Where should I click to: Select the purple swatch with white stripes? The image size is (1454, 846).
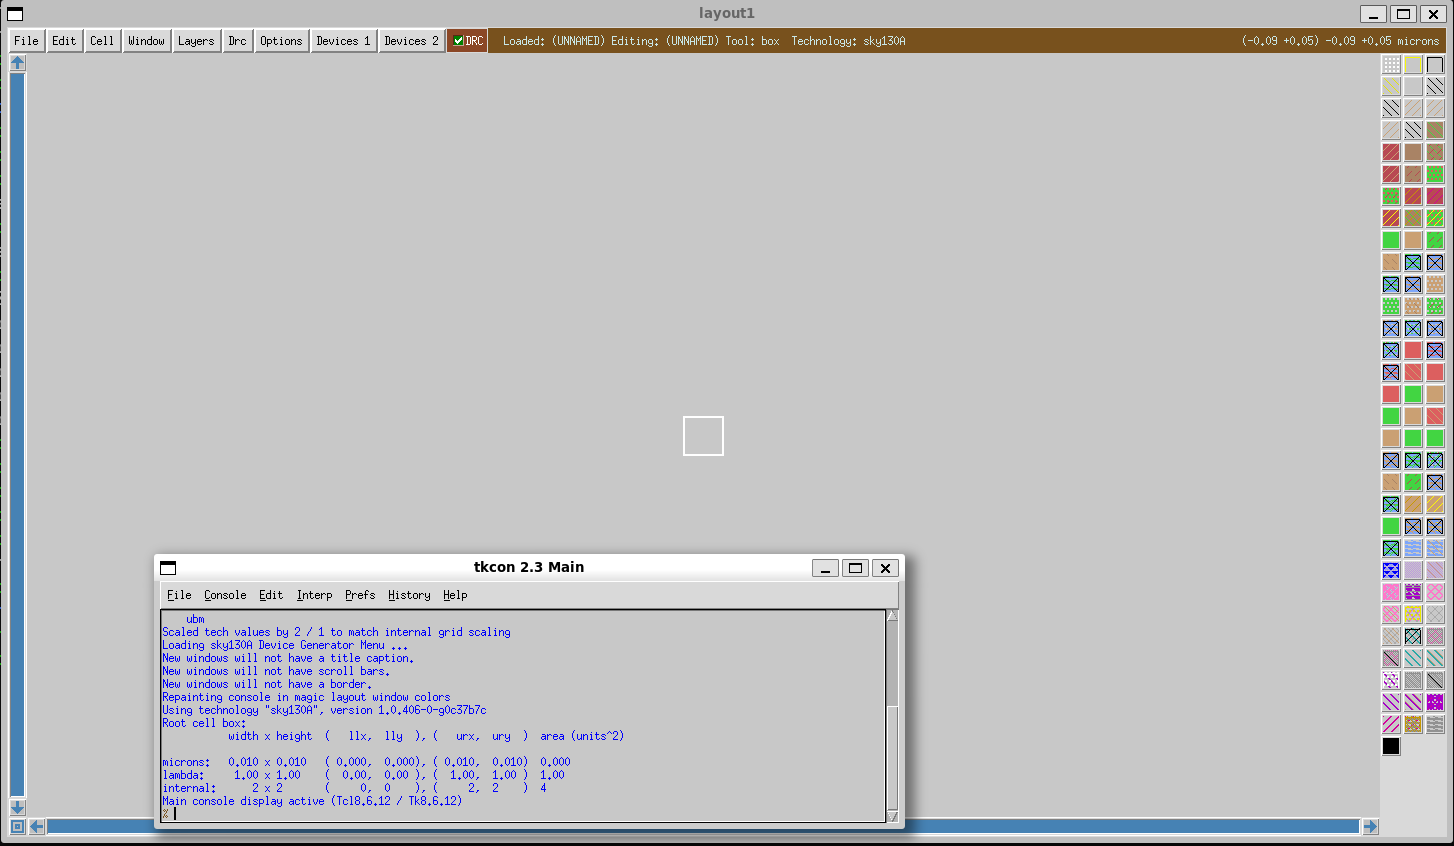[x=1413, y=592]
